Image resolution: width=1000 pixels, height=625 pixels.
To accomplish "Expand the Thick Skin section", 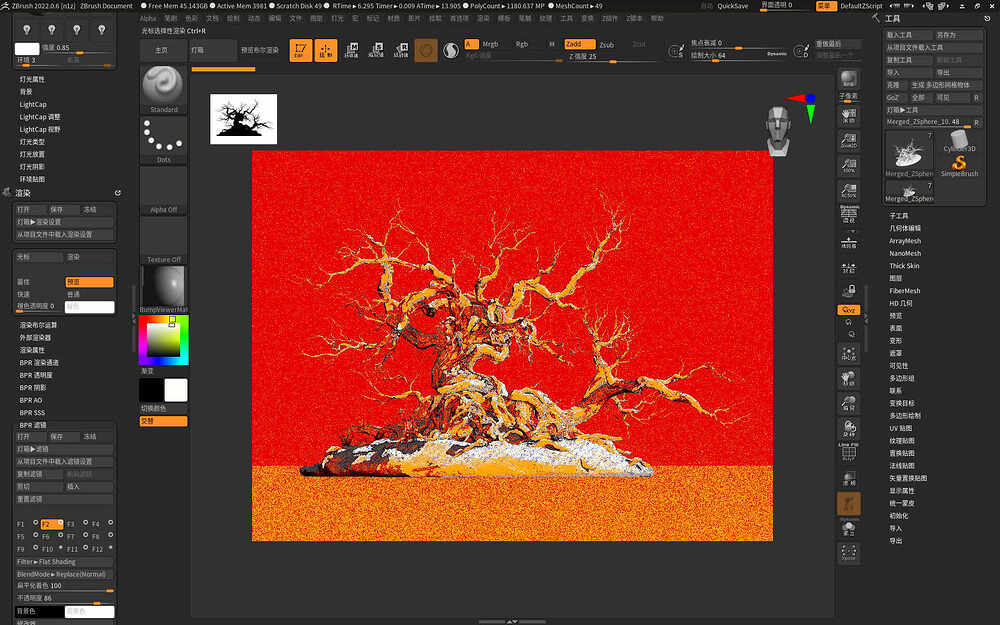I will (904, 266).
